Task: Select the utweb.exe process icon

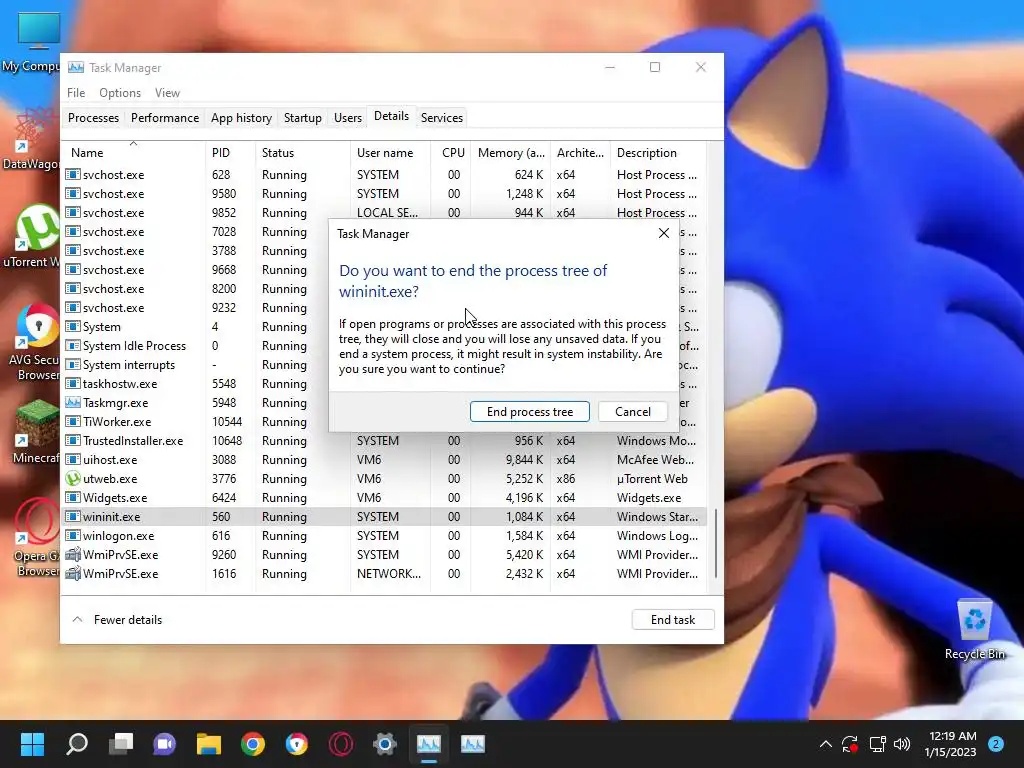Action: tap(72, 478)
